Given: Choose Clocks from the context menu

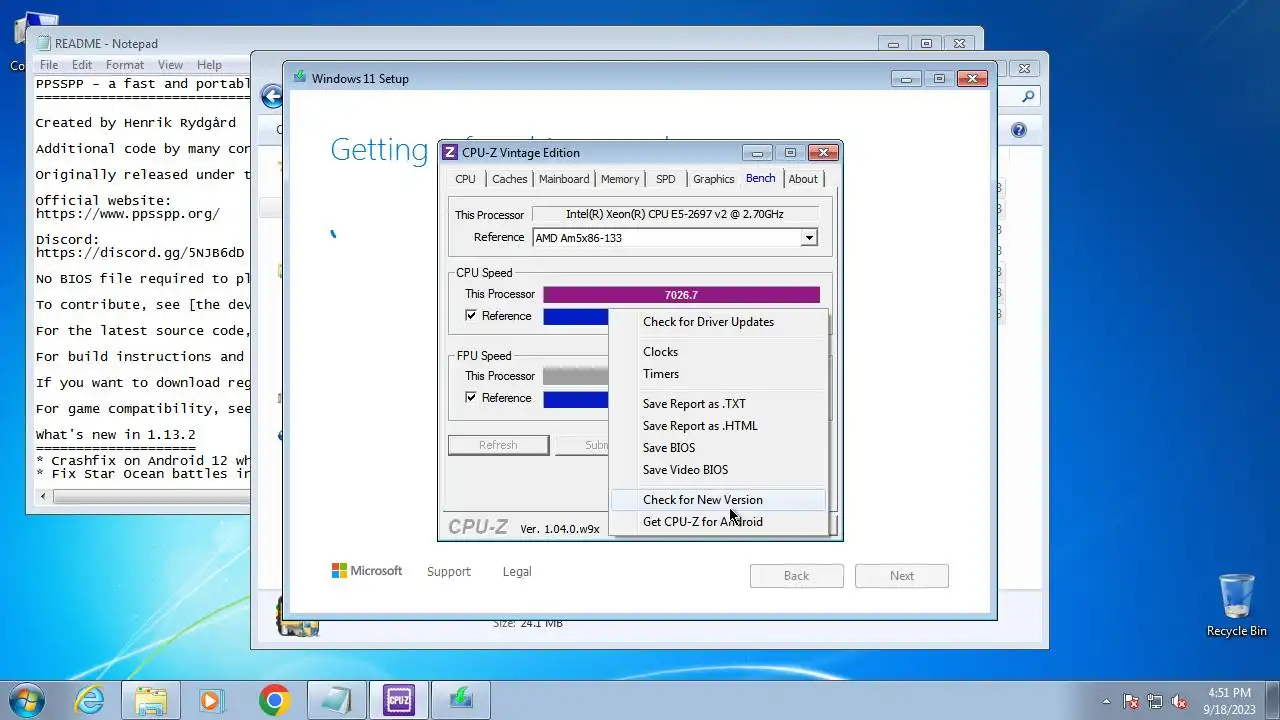Looking at the screenshot, I should (719, 352).
